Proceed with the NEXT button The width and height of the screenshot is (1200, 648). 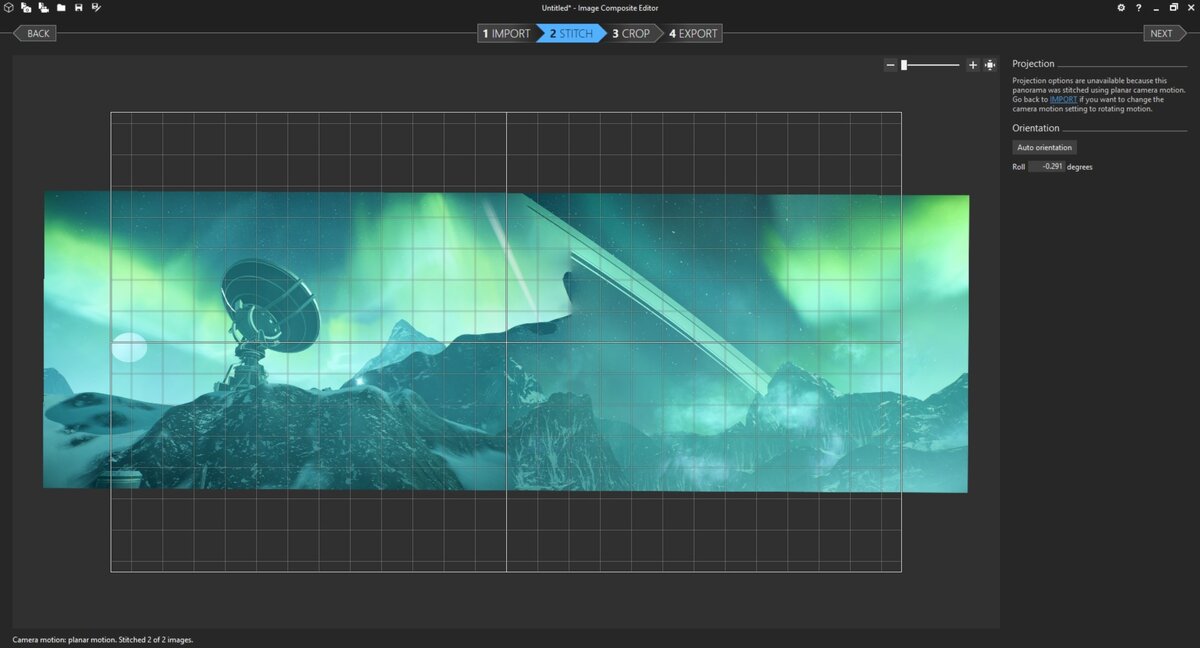[1165, 33]
